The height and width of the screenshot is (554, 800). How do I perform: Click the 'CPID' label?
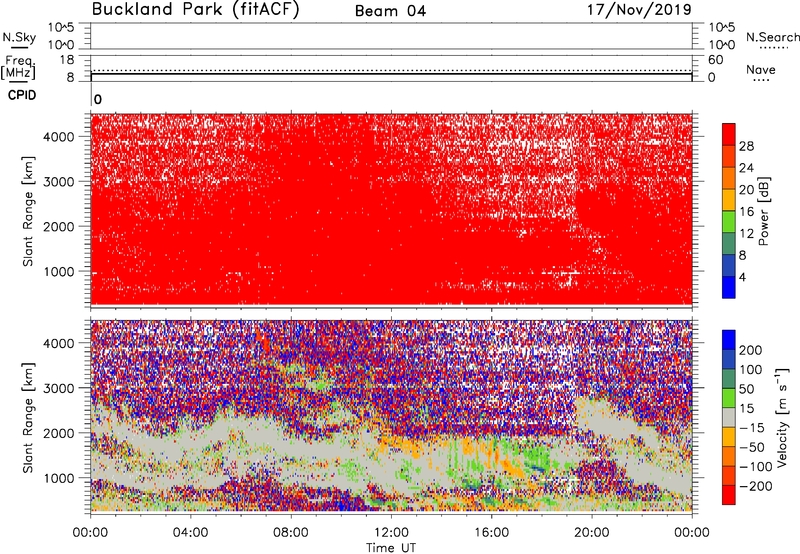(22, 95)
